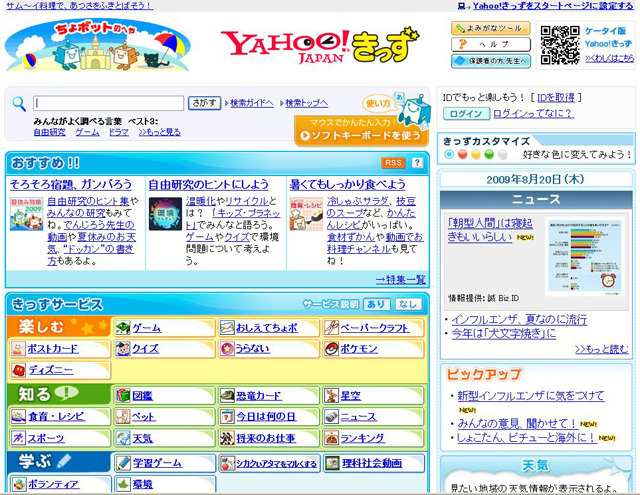Open the →特集一覧 link

click(x=400, y=280)
